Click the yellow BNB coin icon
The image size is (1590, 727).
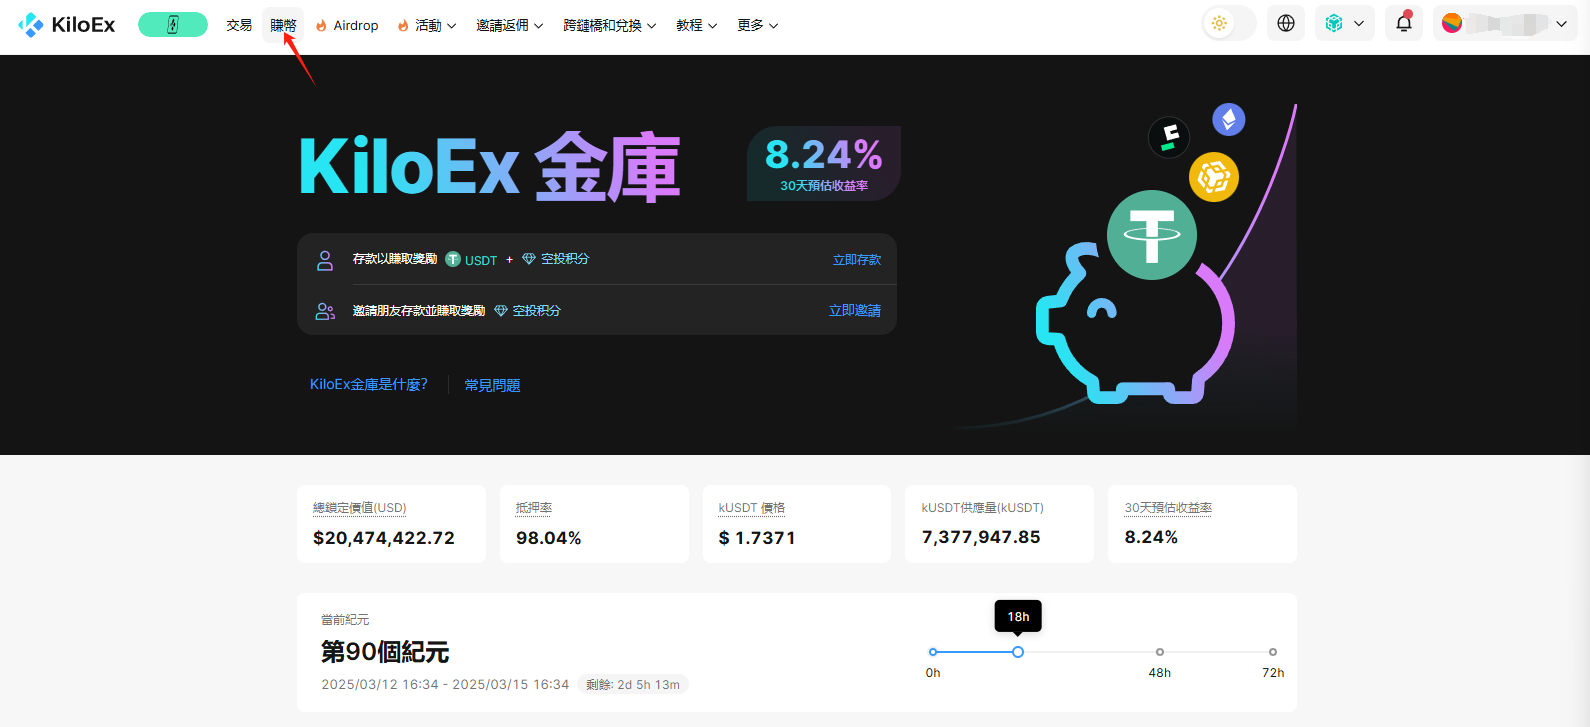1213,177
